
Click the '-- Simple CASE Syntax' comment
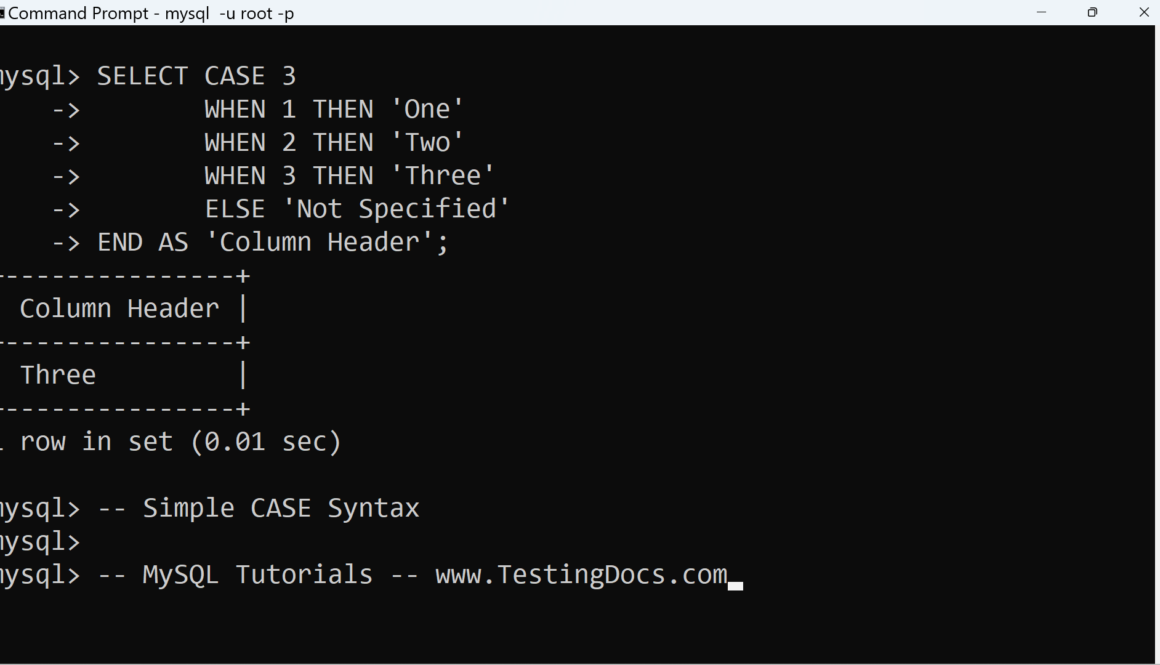258,508
